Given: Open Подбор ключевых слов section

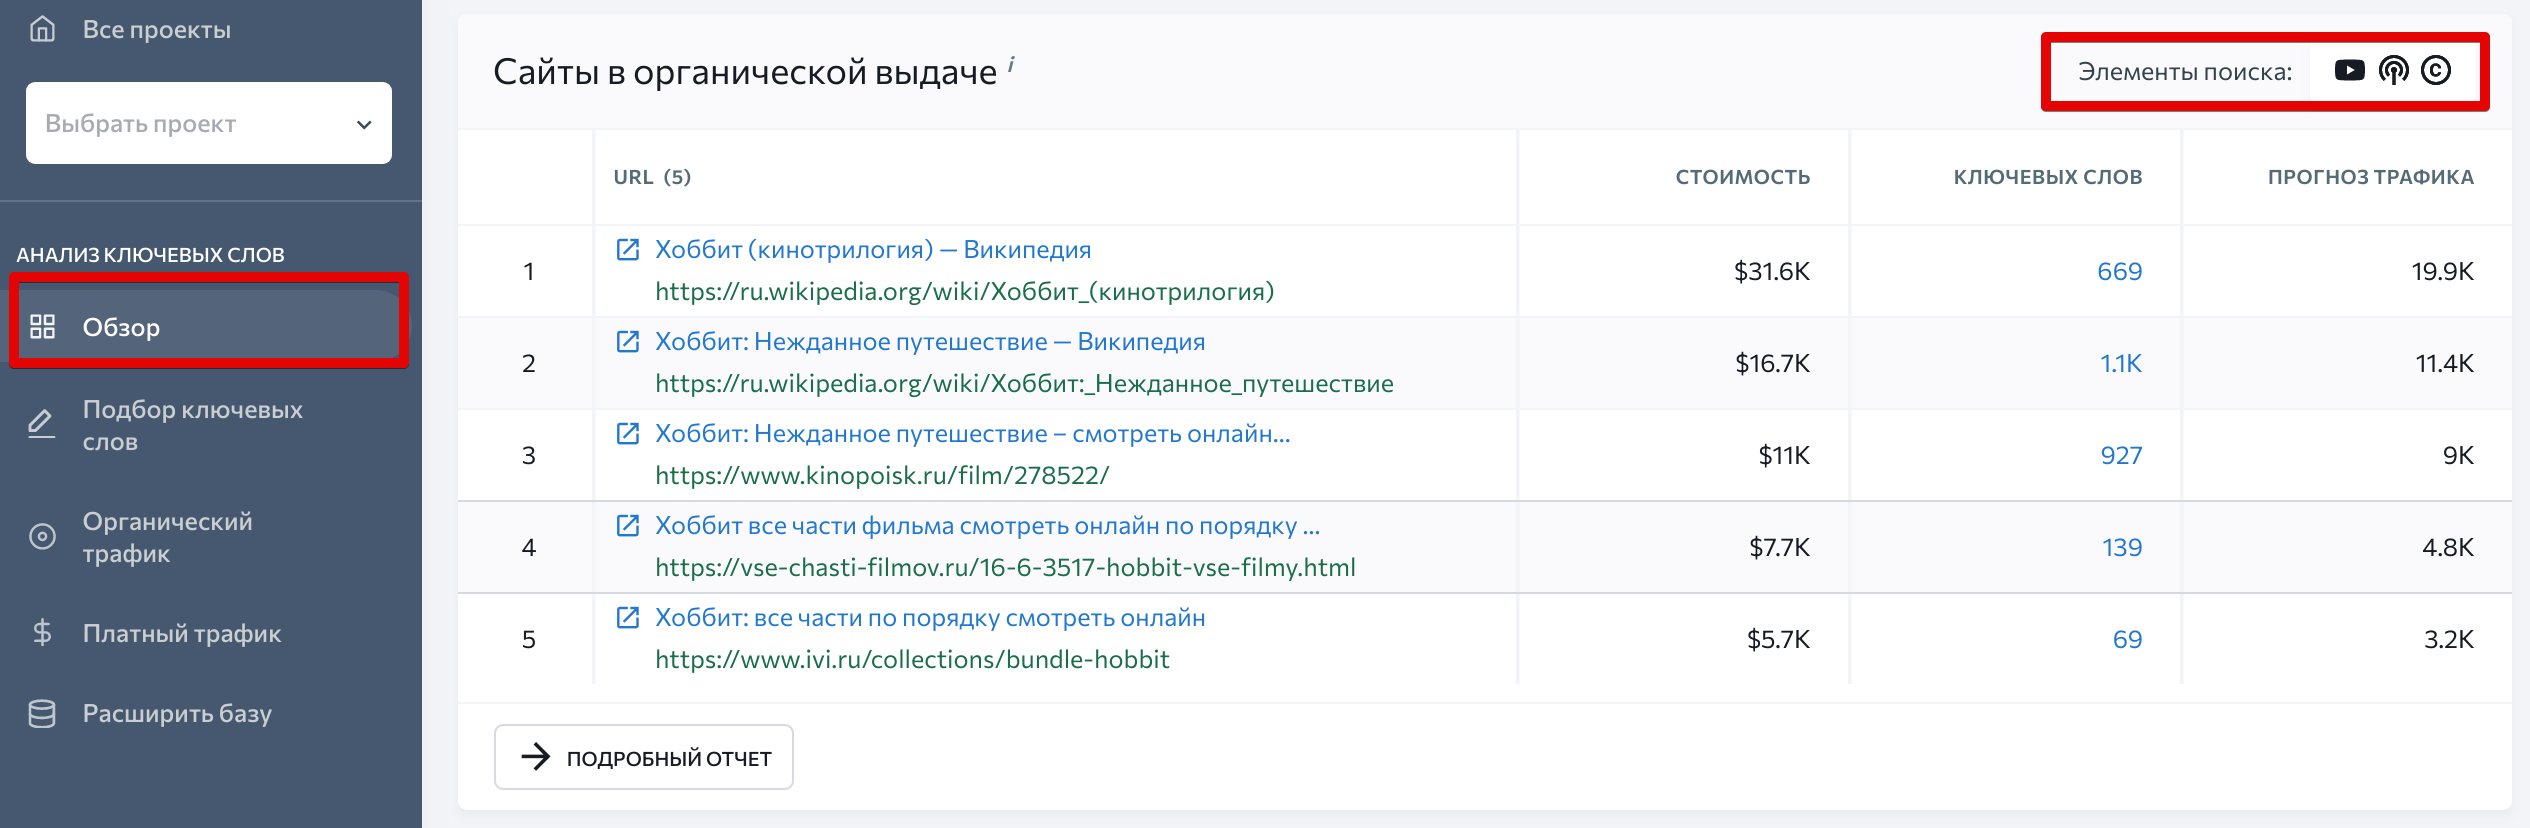Looking at the screenshot, I should [x=192, y=425].
